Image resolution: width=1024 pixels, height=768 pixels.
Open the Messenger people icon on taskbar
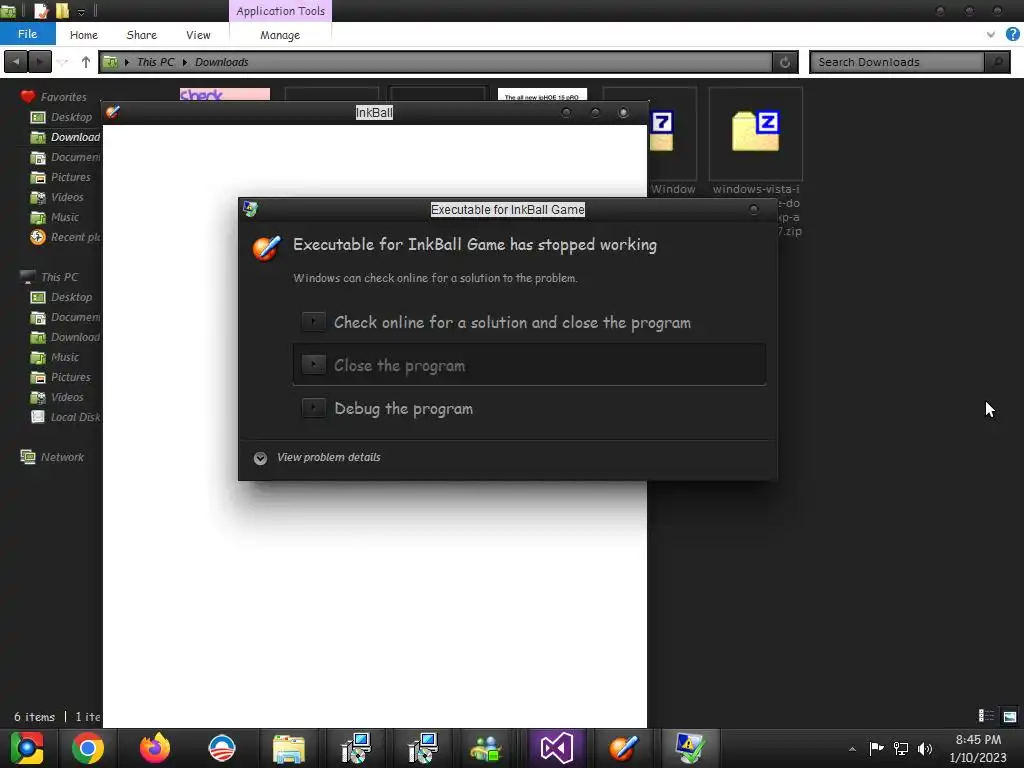(x=486, y=748)
